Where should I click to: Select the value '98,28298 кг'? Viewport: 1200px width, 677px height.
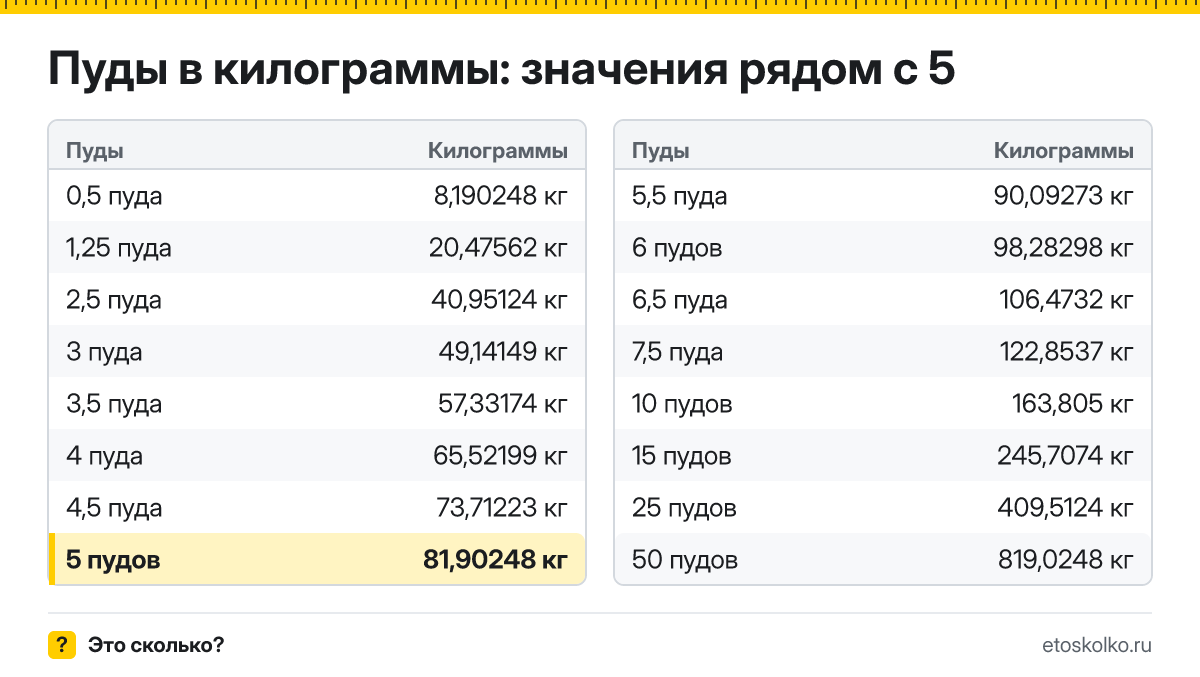click(x=1065, y=248)
